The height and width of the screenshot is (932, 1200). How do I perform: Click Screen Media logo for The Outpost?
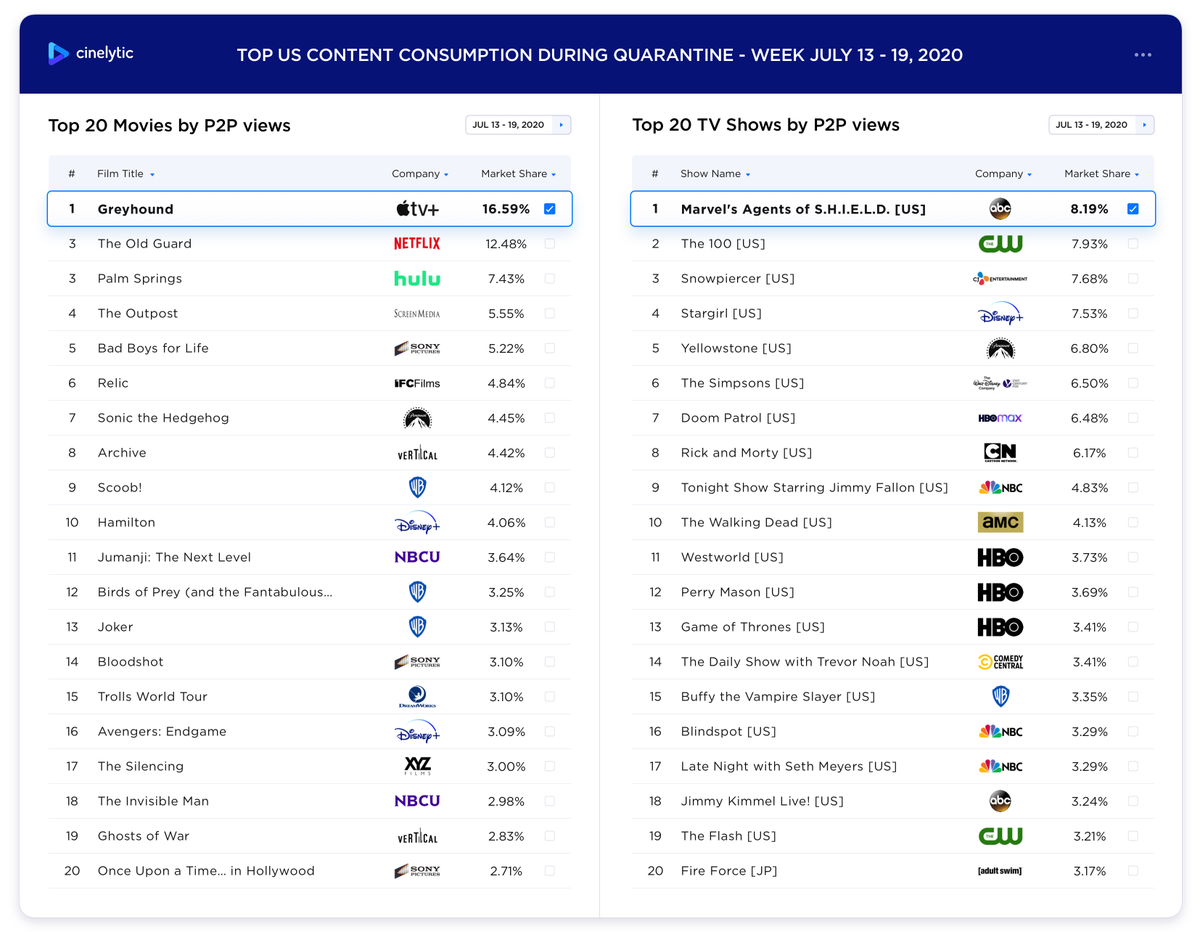(x=417, y=313)
